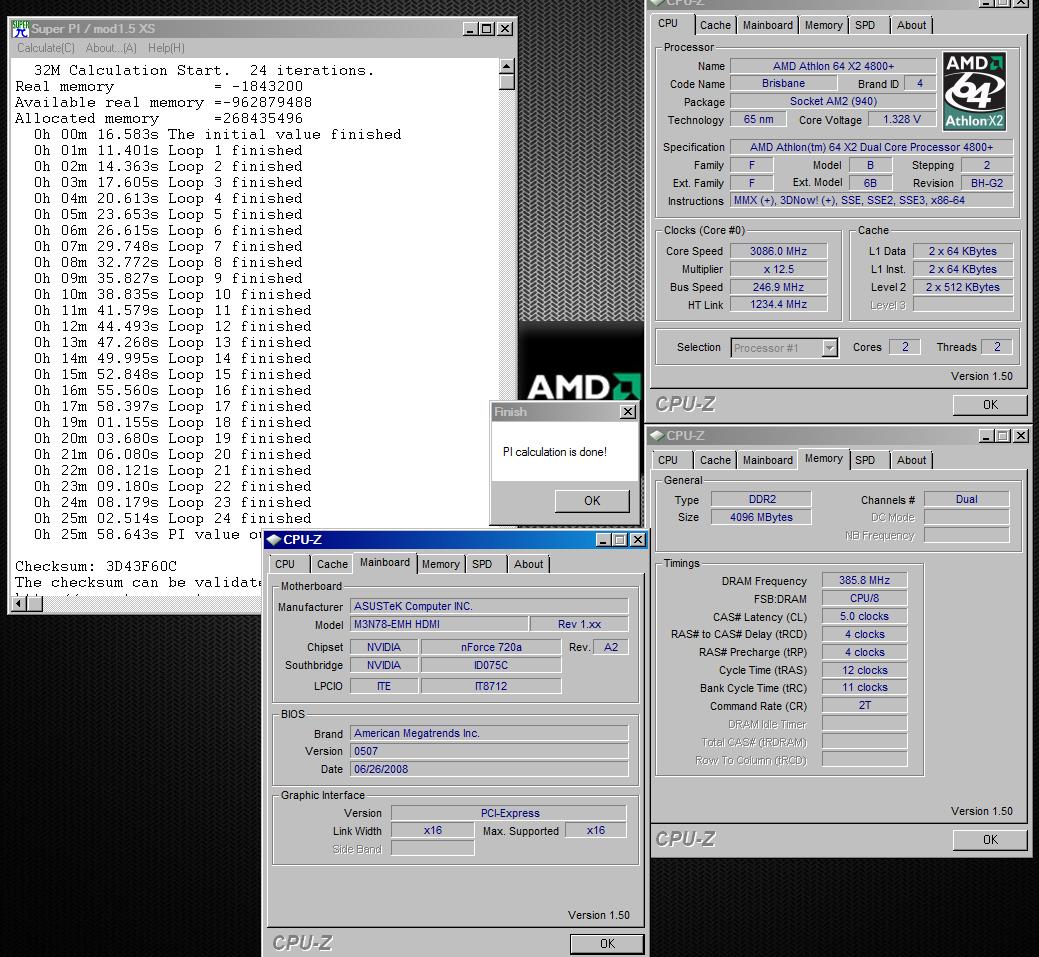Select SPD tab in Memory CPU-Z window

(865, 460)
